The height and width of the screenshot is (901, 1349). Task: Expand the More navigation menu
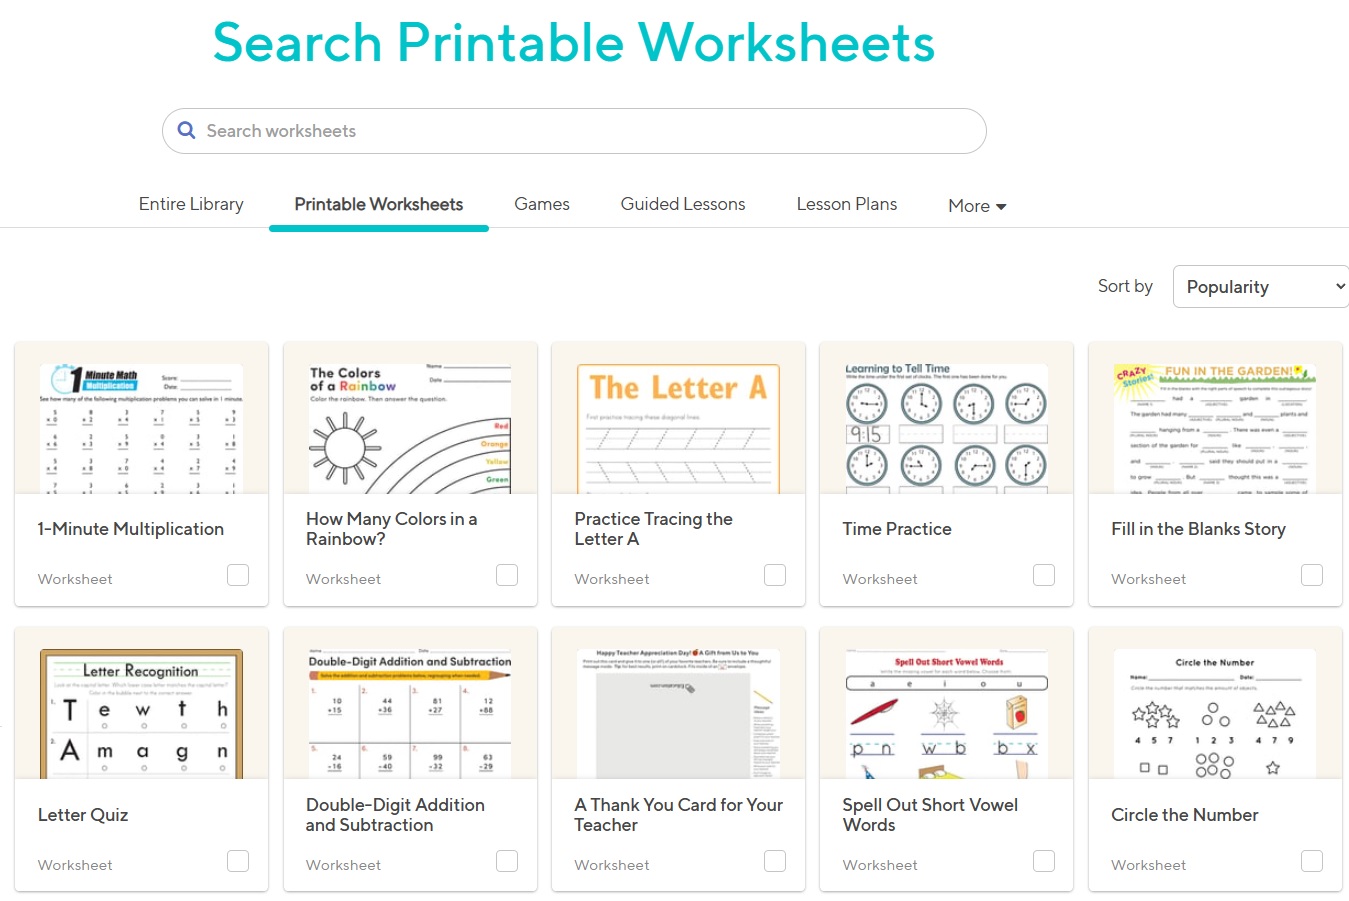[975, 205]
